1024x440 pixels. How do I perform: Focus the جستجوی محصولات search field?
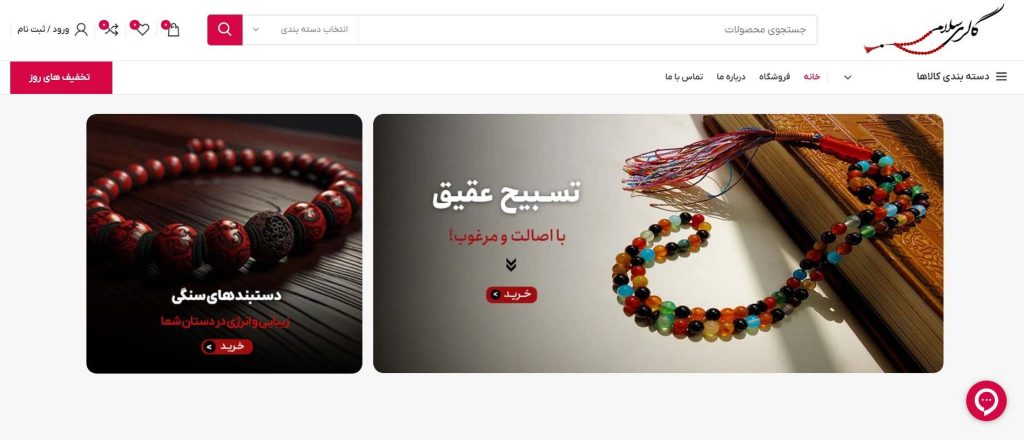coord(587,30)
